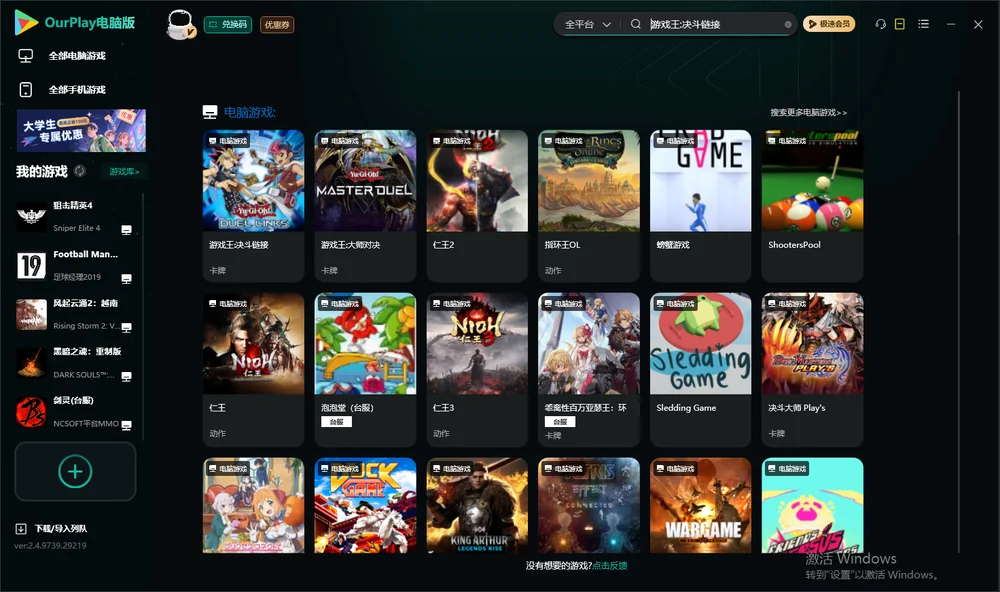
Task: Minimize the OurPlay window
Action: pyautogui.click(x=951, y=24)
